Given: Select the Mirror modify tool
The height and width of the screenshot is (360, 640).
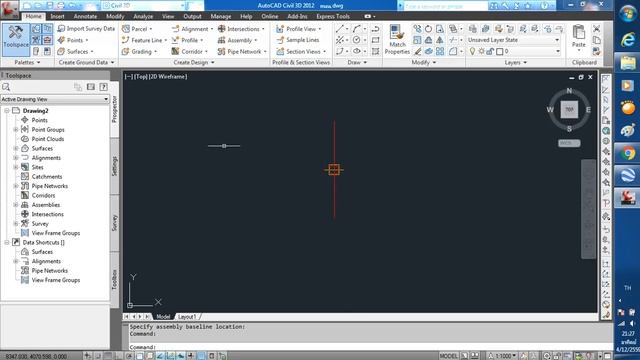Looking at the screenshot, I should coord(440,40).
